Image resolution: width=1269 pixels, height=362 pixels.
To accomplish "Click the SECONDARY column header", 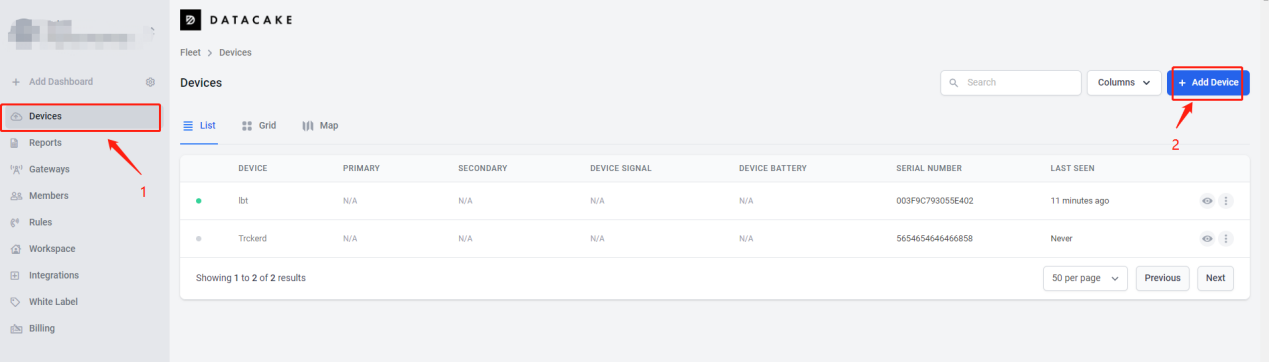I will coord(483,168).
